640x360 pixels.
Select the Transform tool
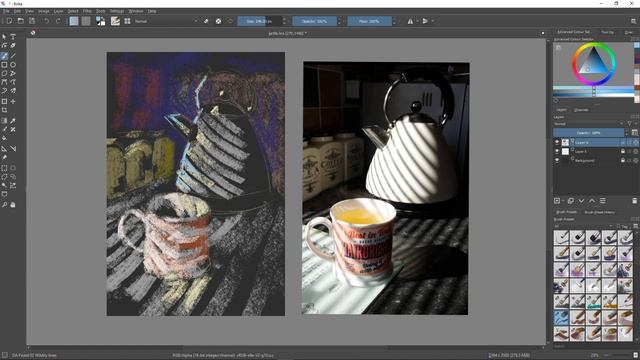click(4, 101)
